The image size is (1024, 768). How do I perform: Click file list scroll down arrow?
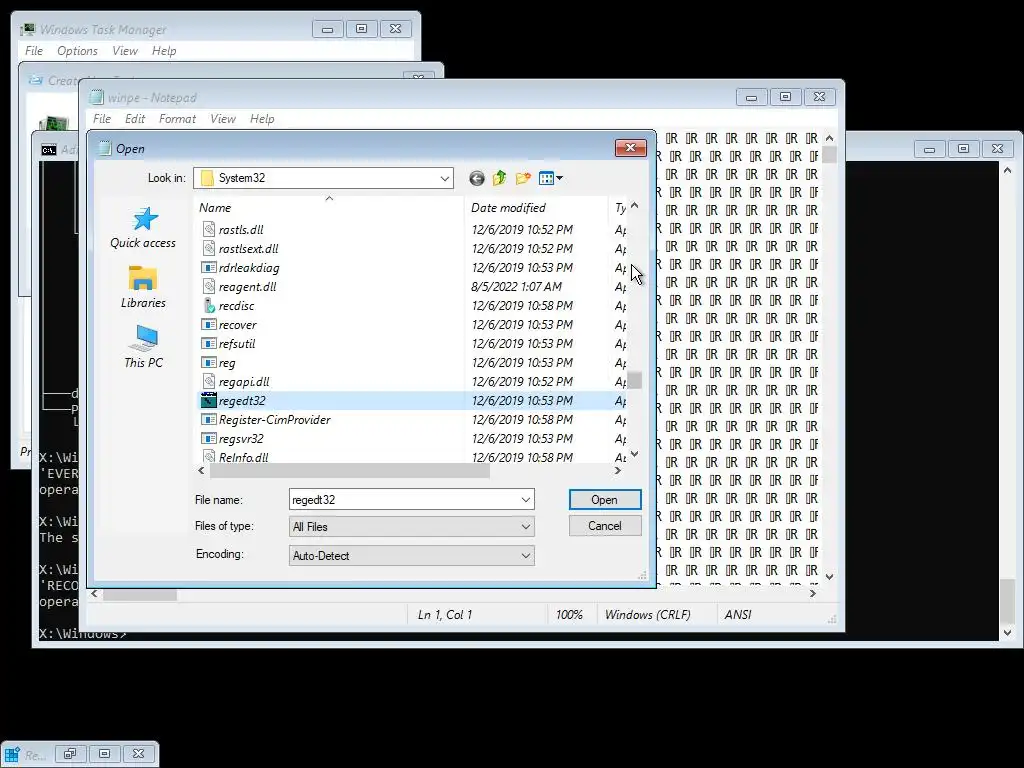[634, 454]
